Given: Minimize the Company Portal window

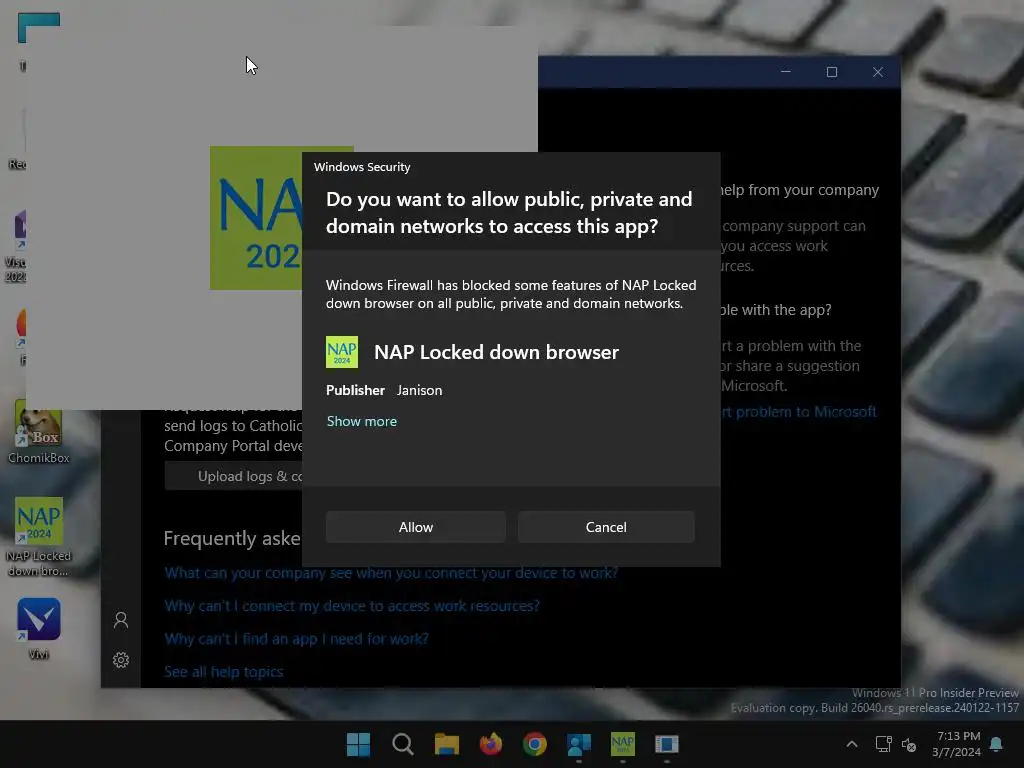Looking at the screenshot, I should (786, 72).
